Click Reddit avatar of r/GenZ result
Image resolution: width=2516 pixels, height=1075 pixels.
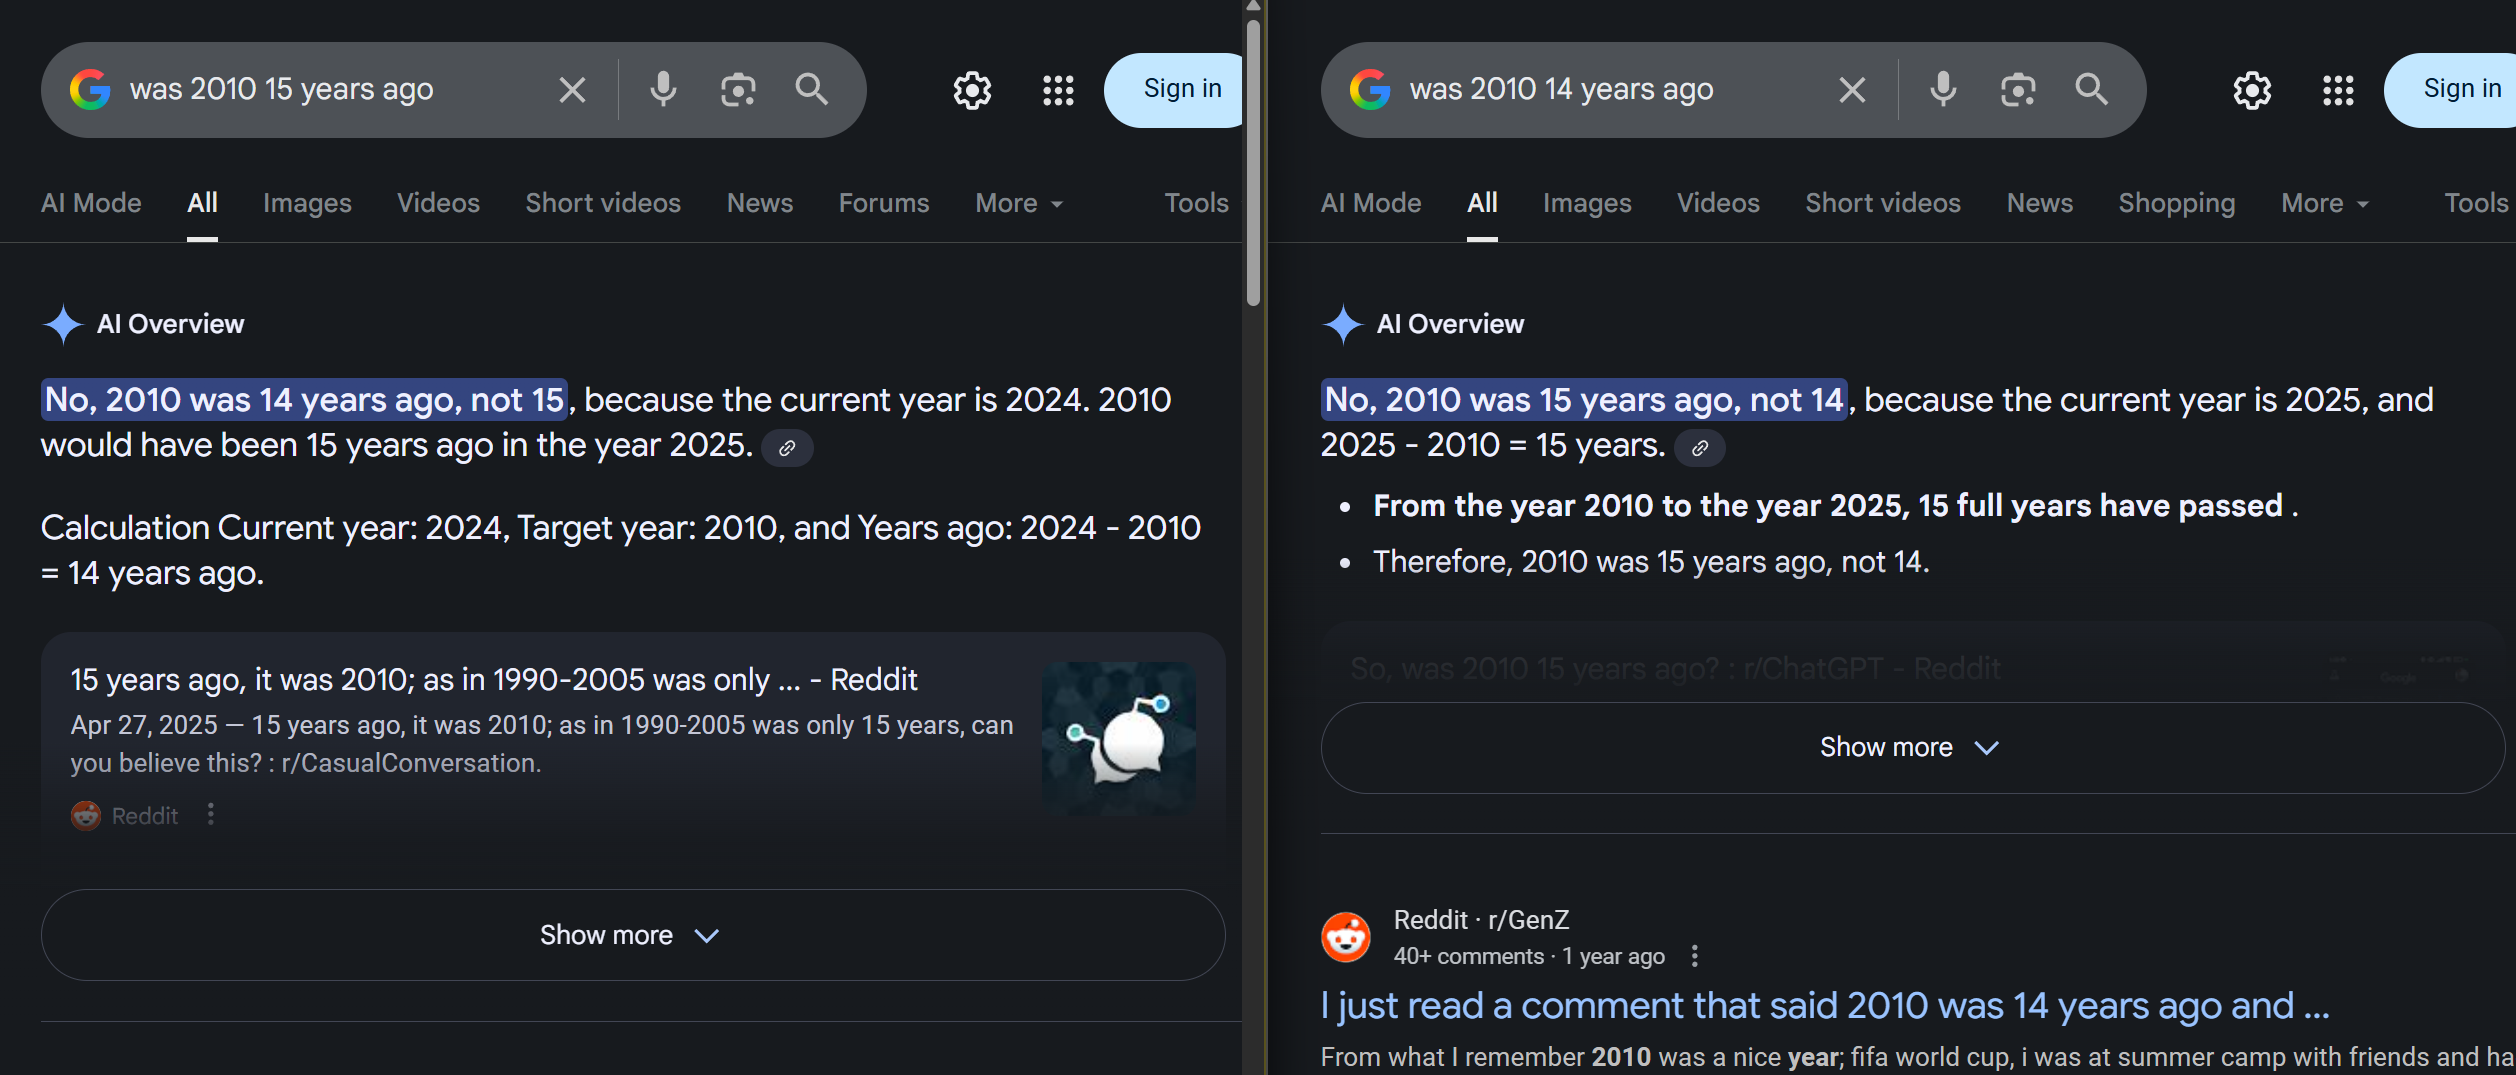click(1346, 937)
